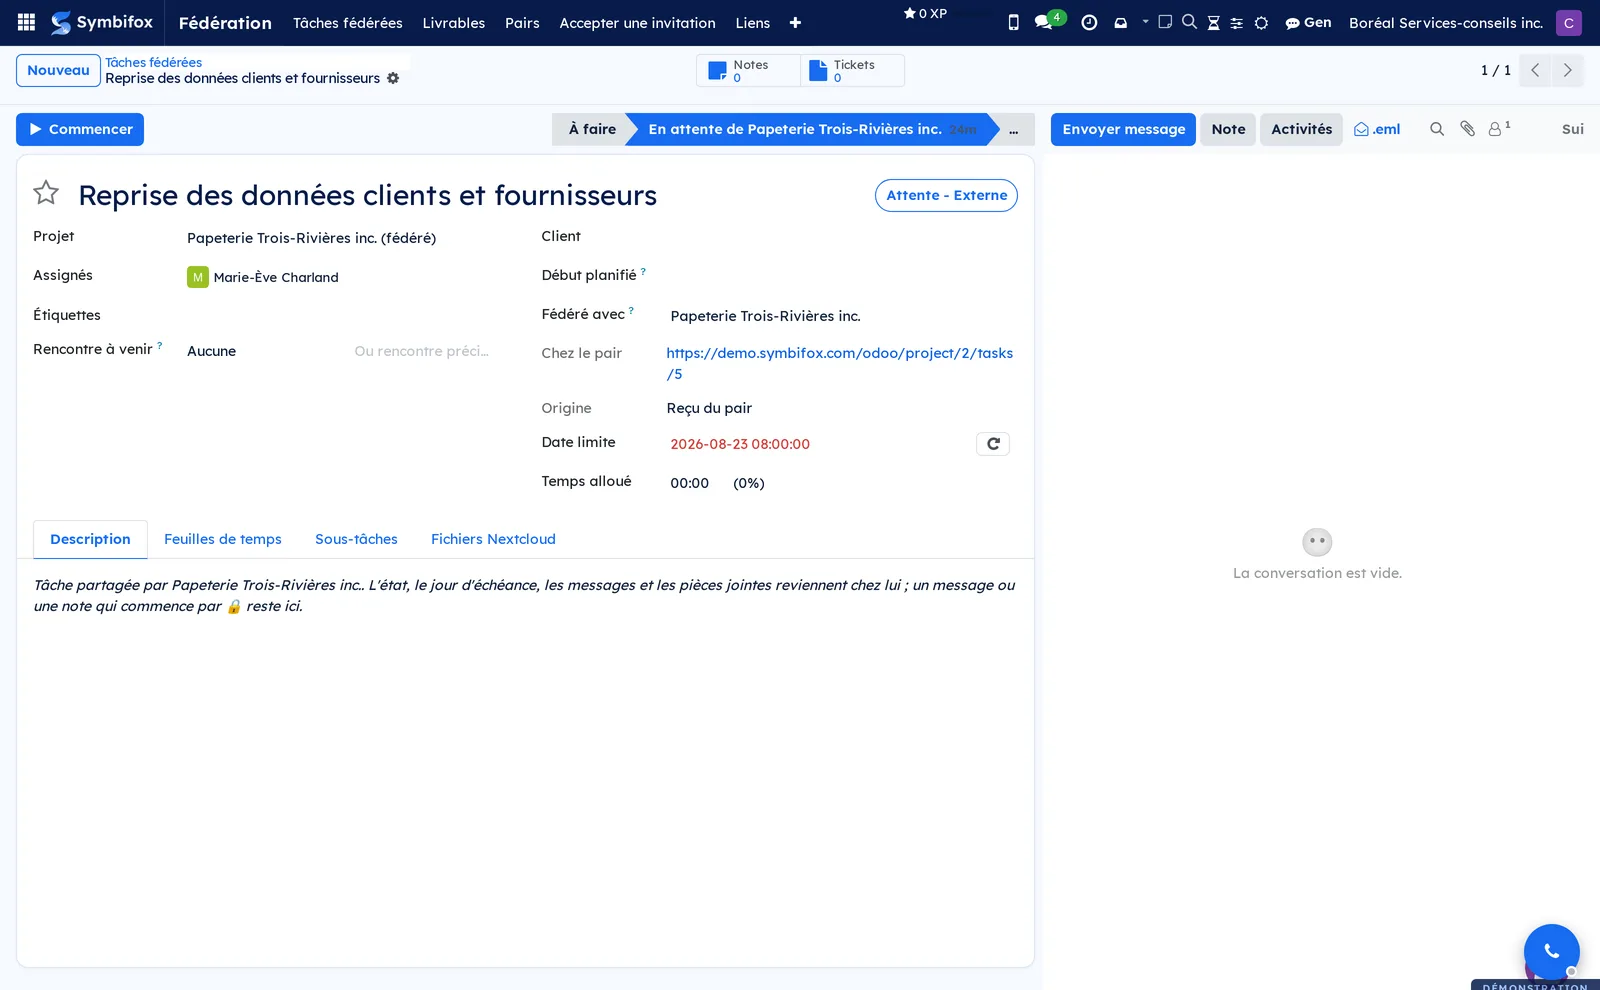Click the 0 XP star indicator
Screen dimensions: 1600x990
coord(925,13)
